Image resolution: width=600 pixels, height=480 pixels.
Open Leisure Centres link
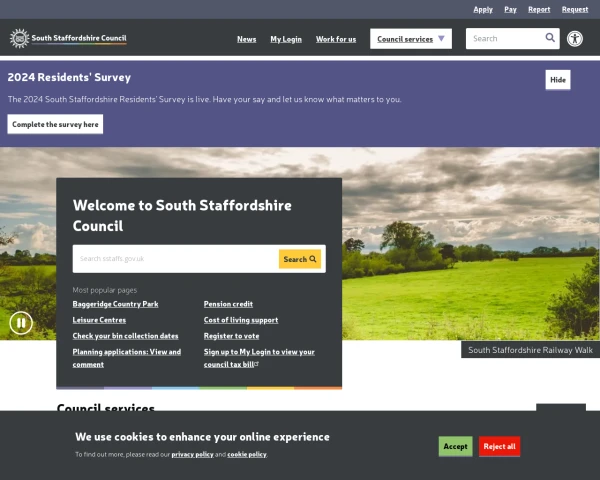click(x=99, y=320)
